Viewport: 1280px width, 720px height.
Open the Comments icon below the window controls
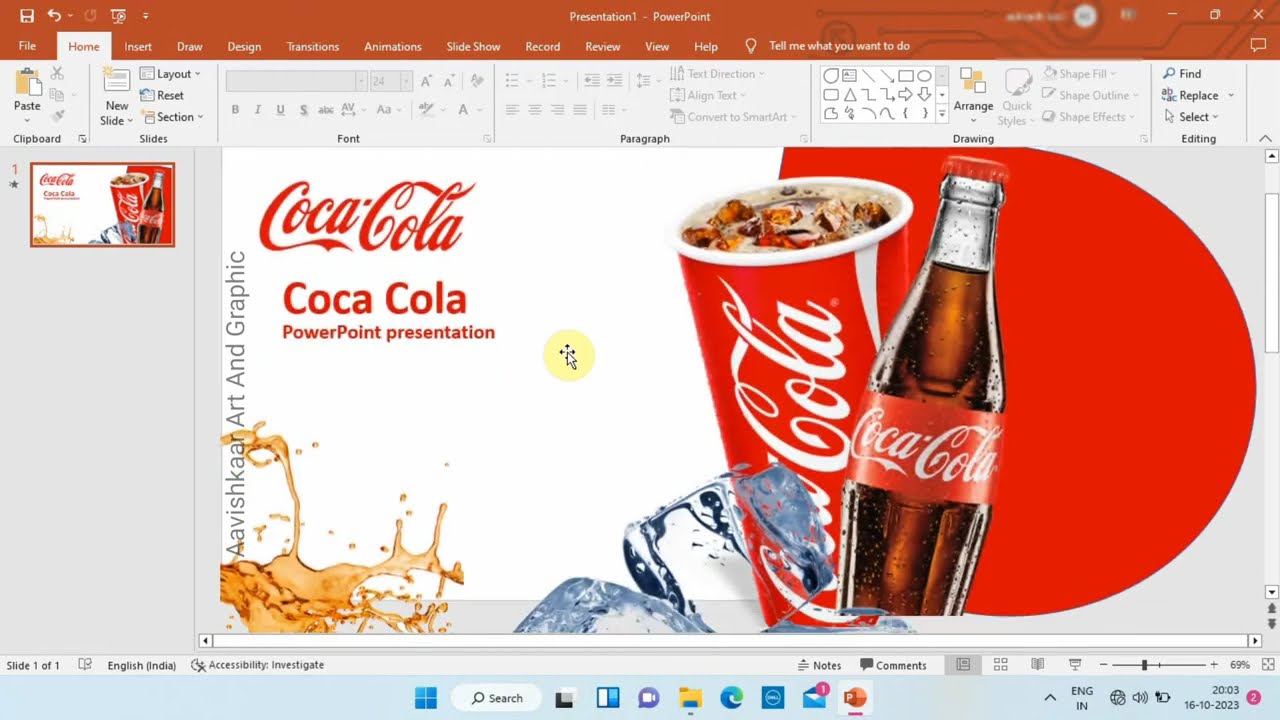(x=1258, y=46)
